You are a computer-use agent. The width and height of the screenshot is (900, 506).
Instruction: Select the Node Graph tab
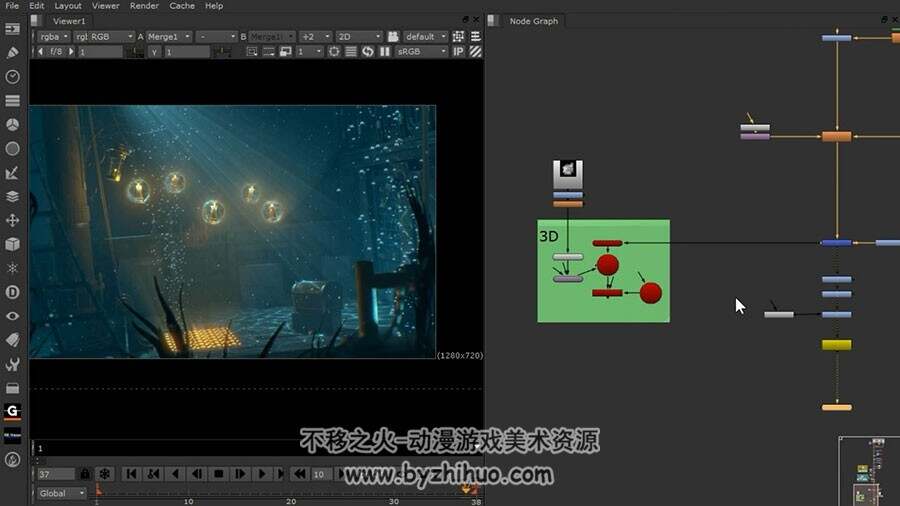(x=534, y=21)
